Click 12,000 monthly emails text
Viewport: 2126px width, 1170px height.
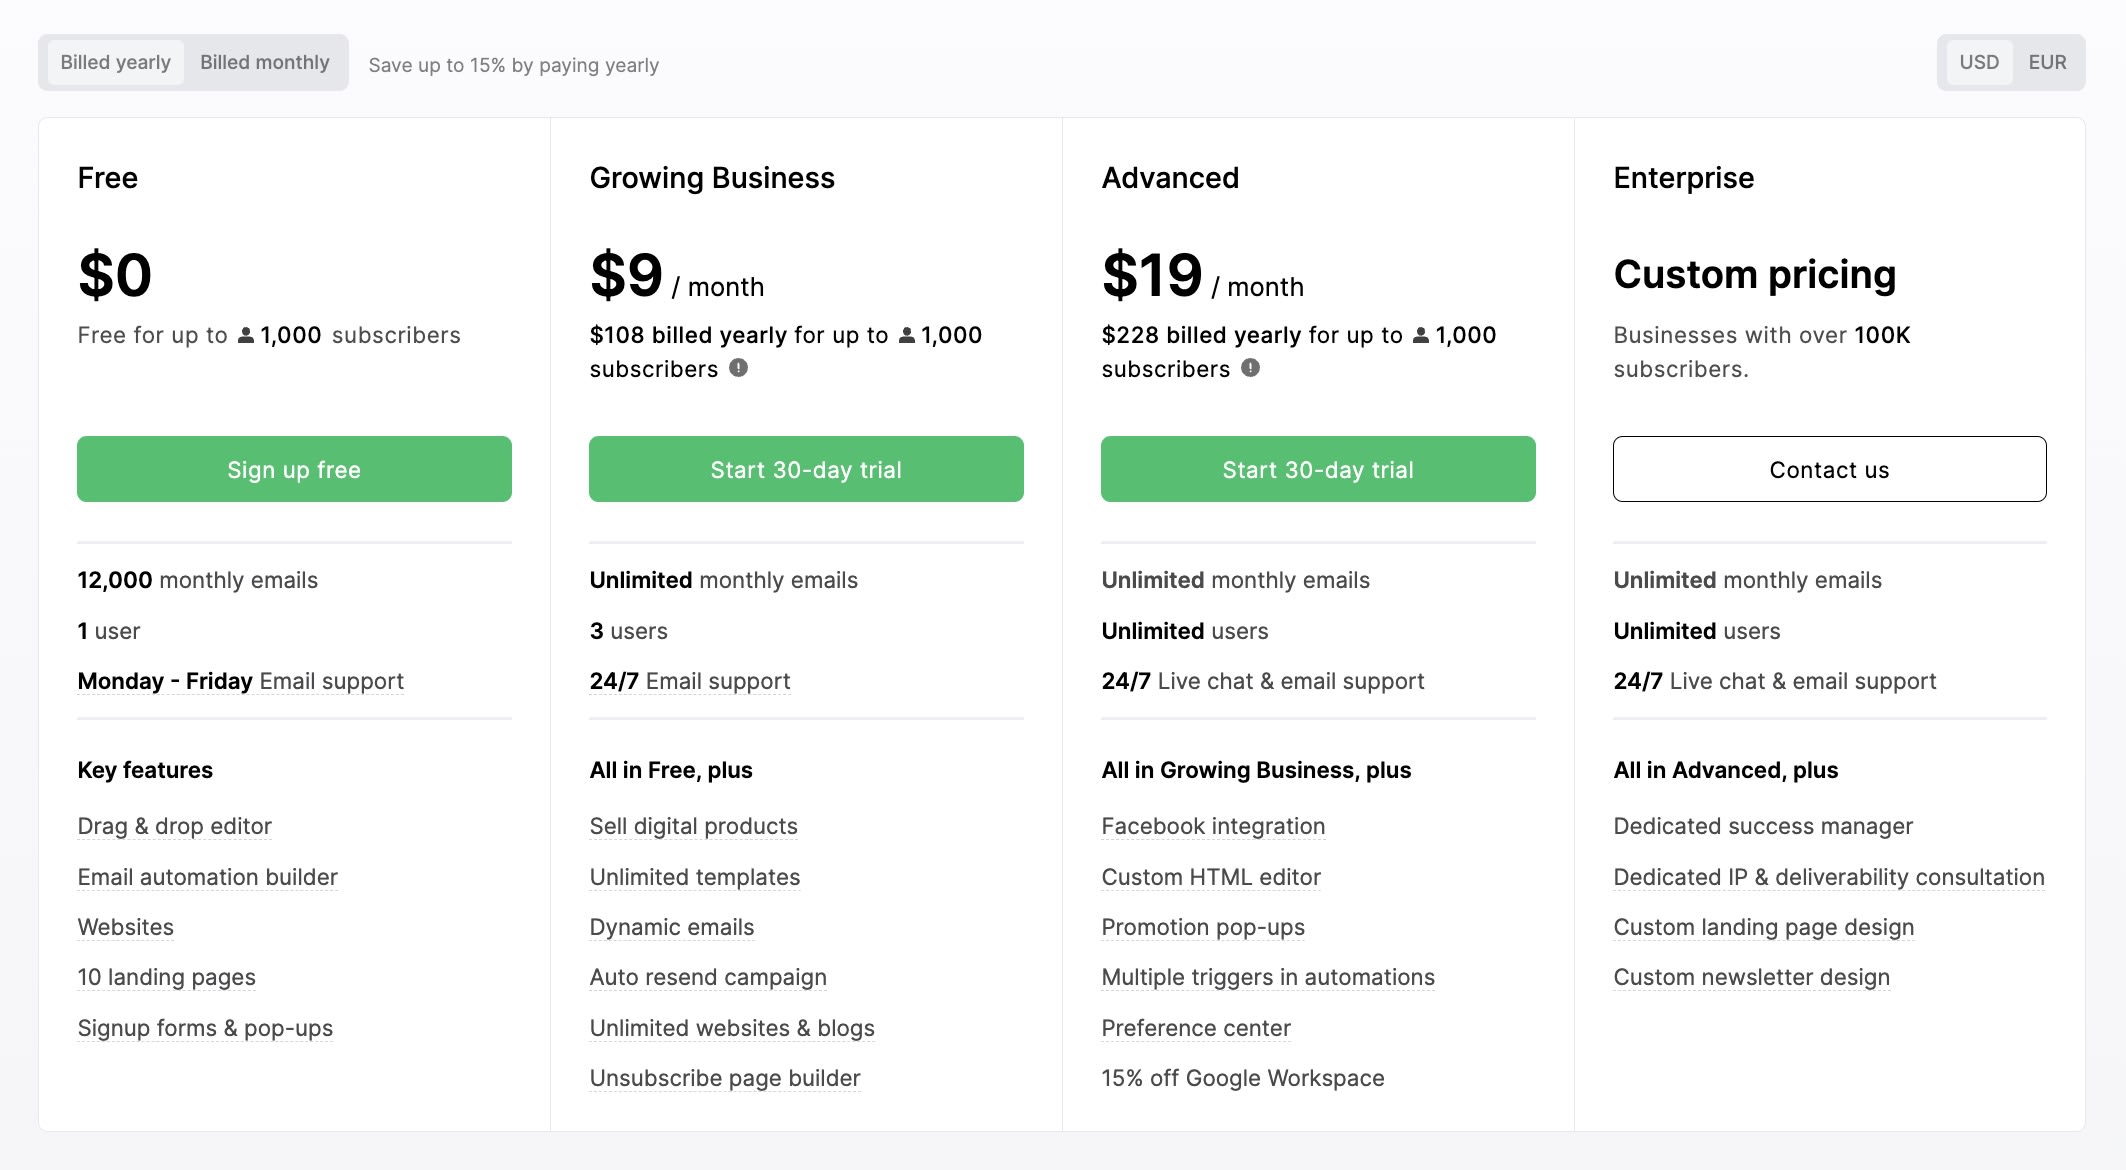click(x=198, y=580)
